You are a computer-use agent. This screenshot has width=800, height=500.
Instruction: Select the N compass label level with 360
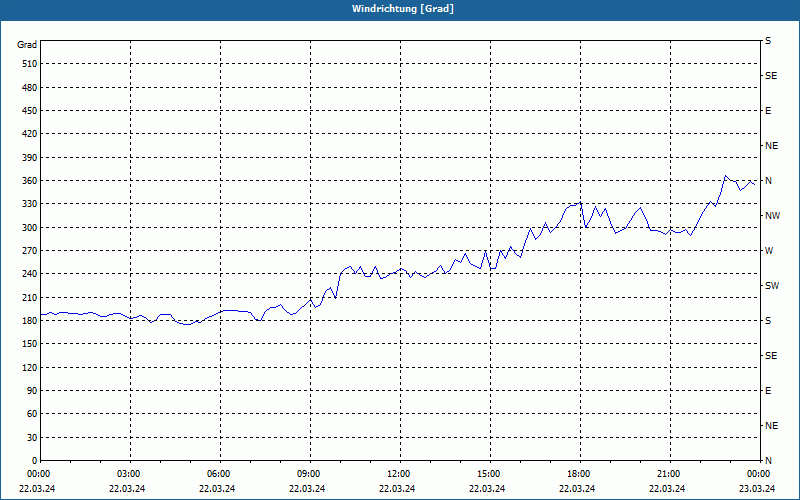click(768, 181)
